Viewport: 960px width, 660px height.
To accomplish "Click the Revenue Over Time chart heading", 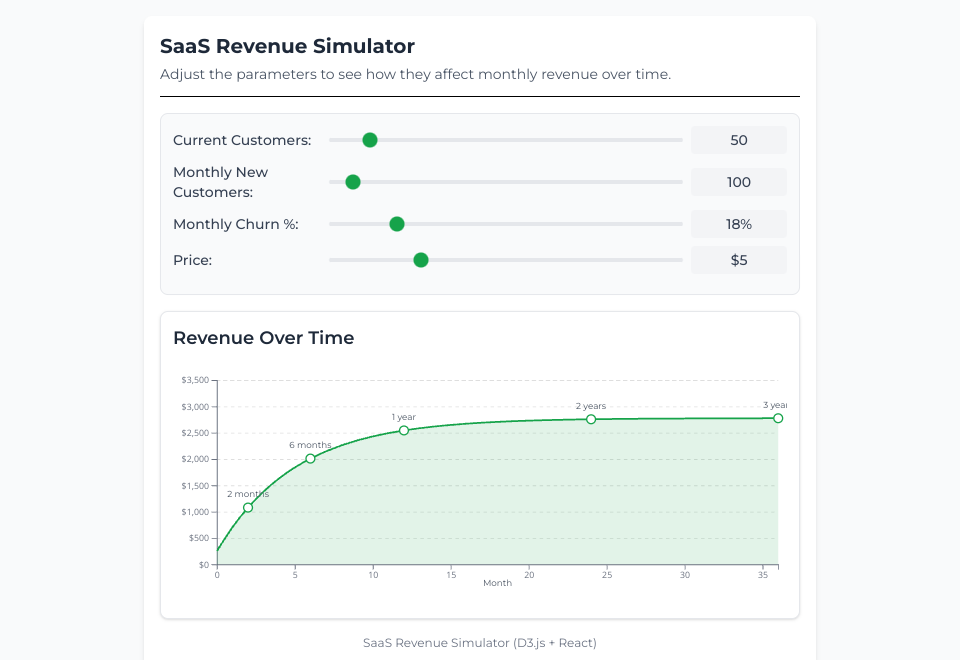I will point(263,338).
